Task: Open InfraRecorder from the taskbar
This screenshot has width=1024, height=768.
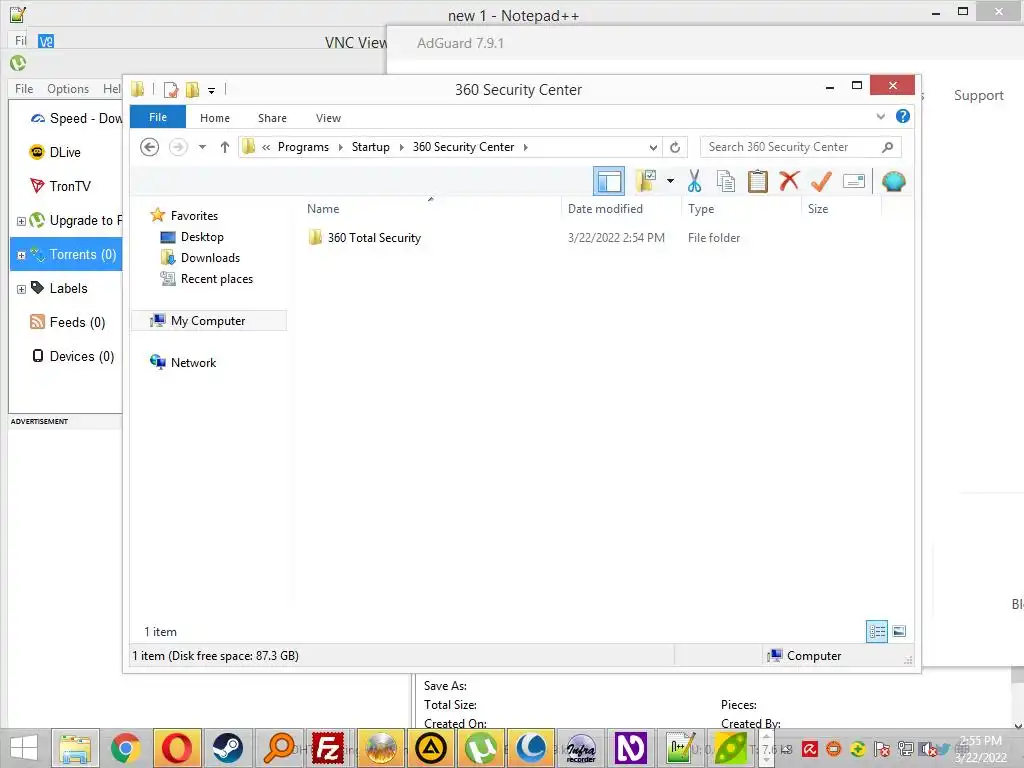Action: click(x=581, y=748)
